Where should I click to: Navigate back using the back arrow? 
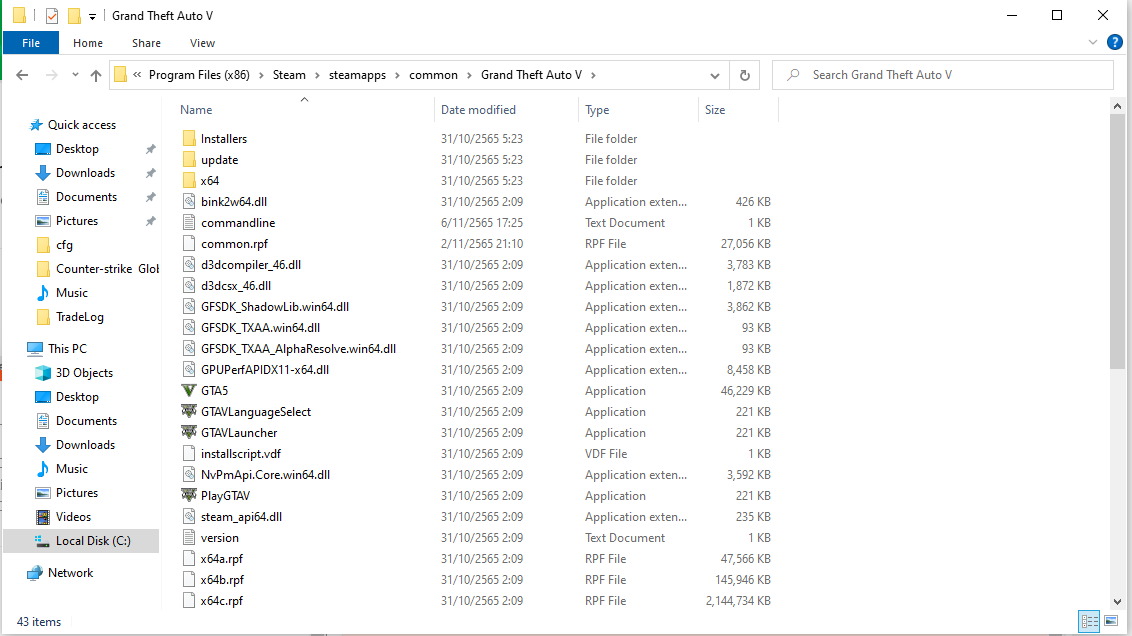pos(21,75)
